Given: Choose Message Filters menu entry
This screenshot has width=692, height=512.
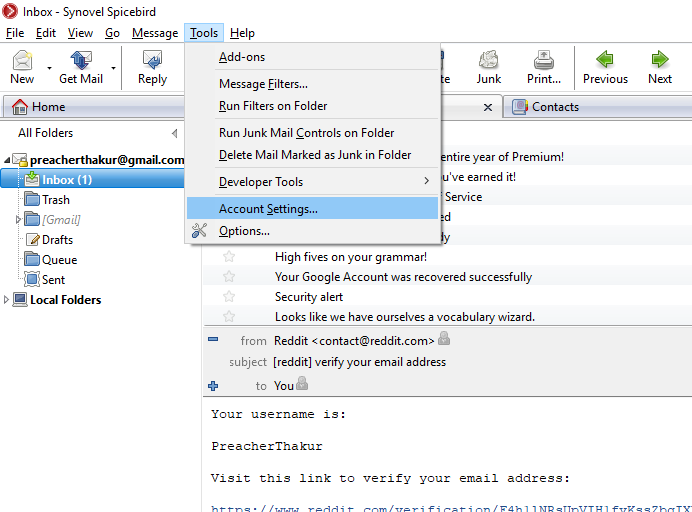Looking at the screenshot, I should click(x=312, y=83).
